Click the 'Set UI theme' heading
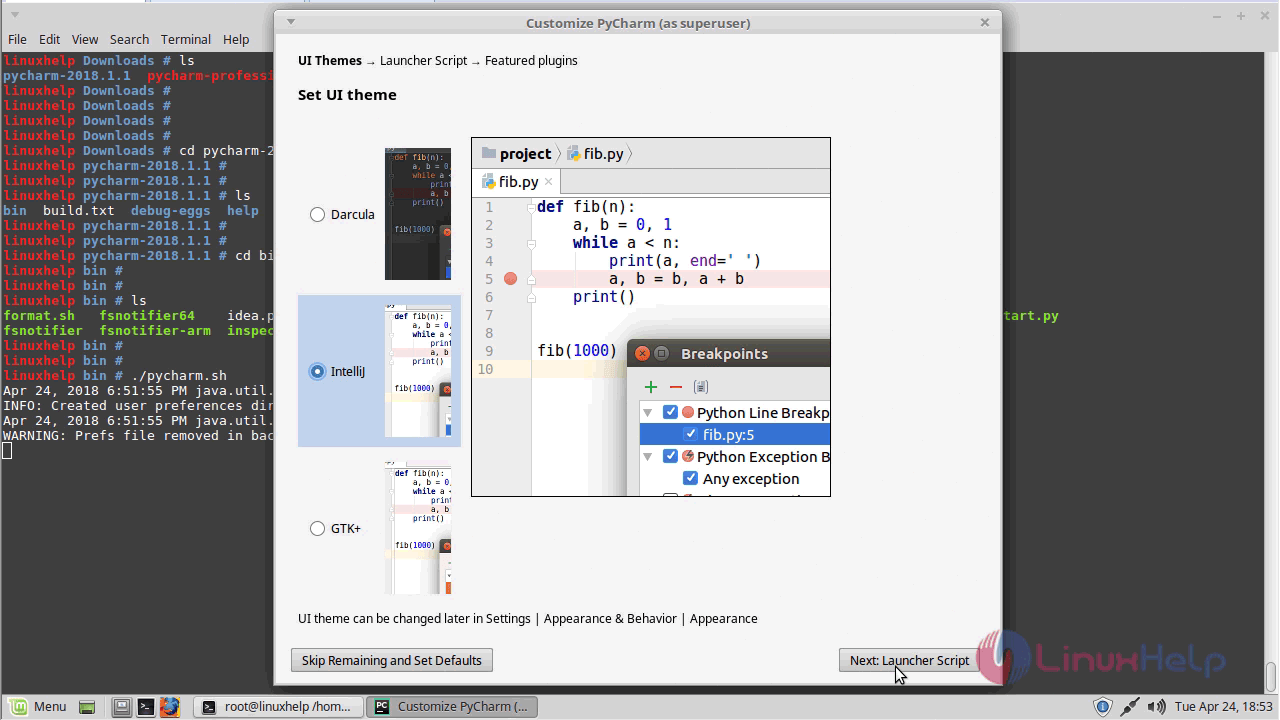Viewport: 1280px width, 720px height. [x=347, y=95]
